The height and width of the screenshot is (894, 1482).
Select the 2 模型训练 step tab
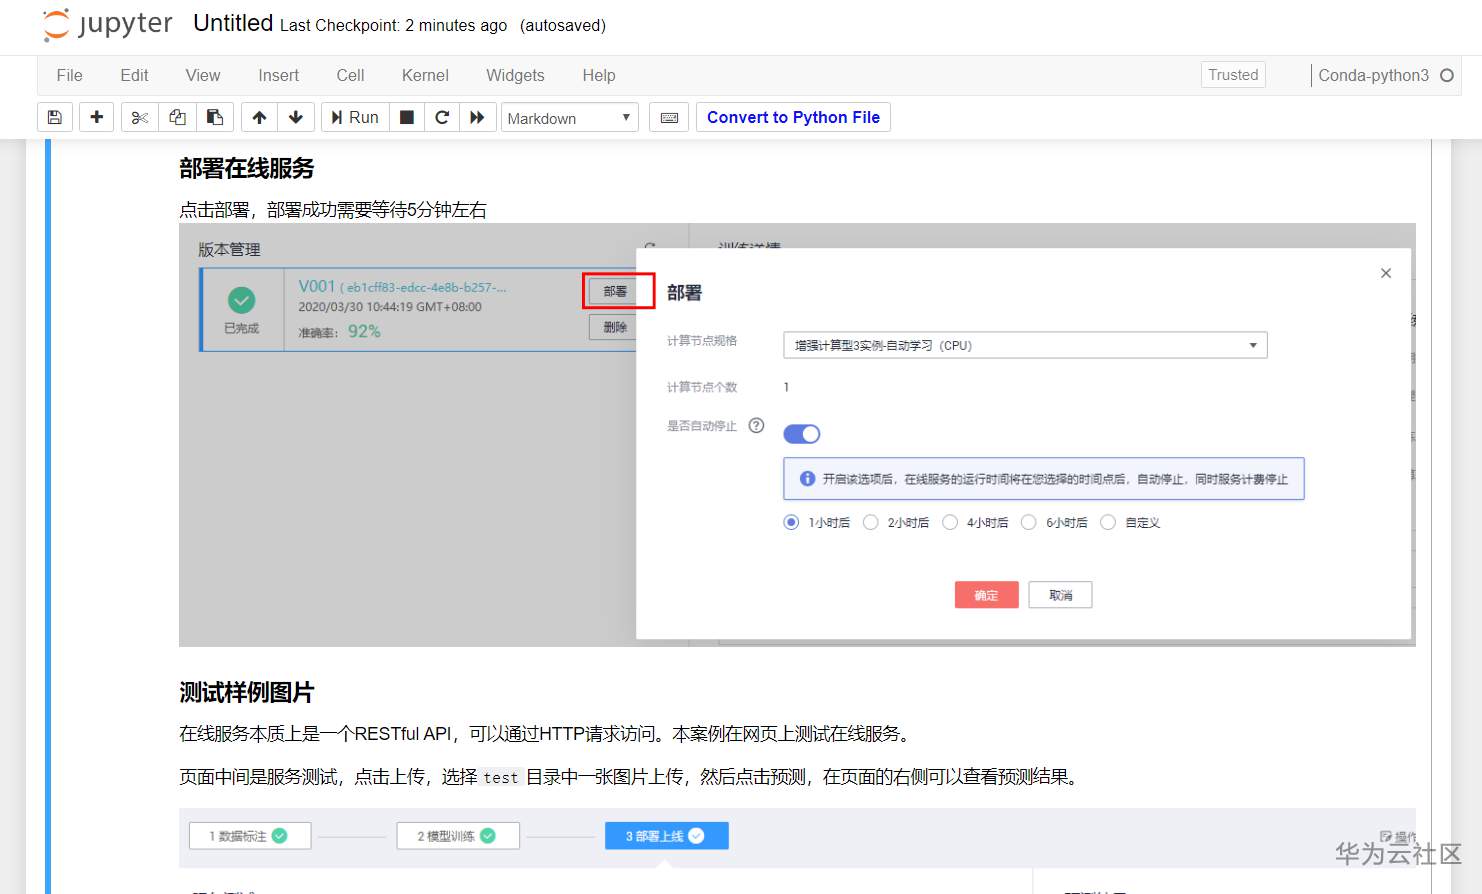458,836
